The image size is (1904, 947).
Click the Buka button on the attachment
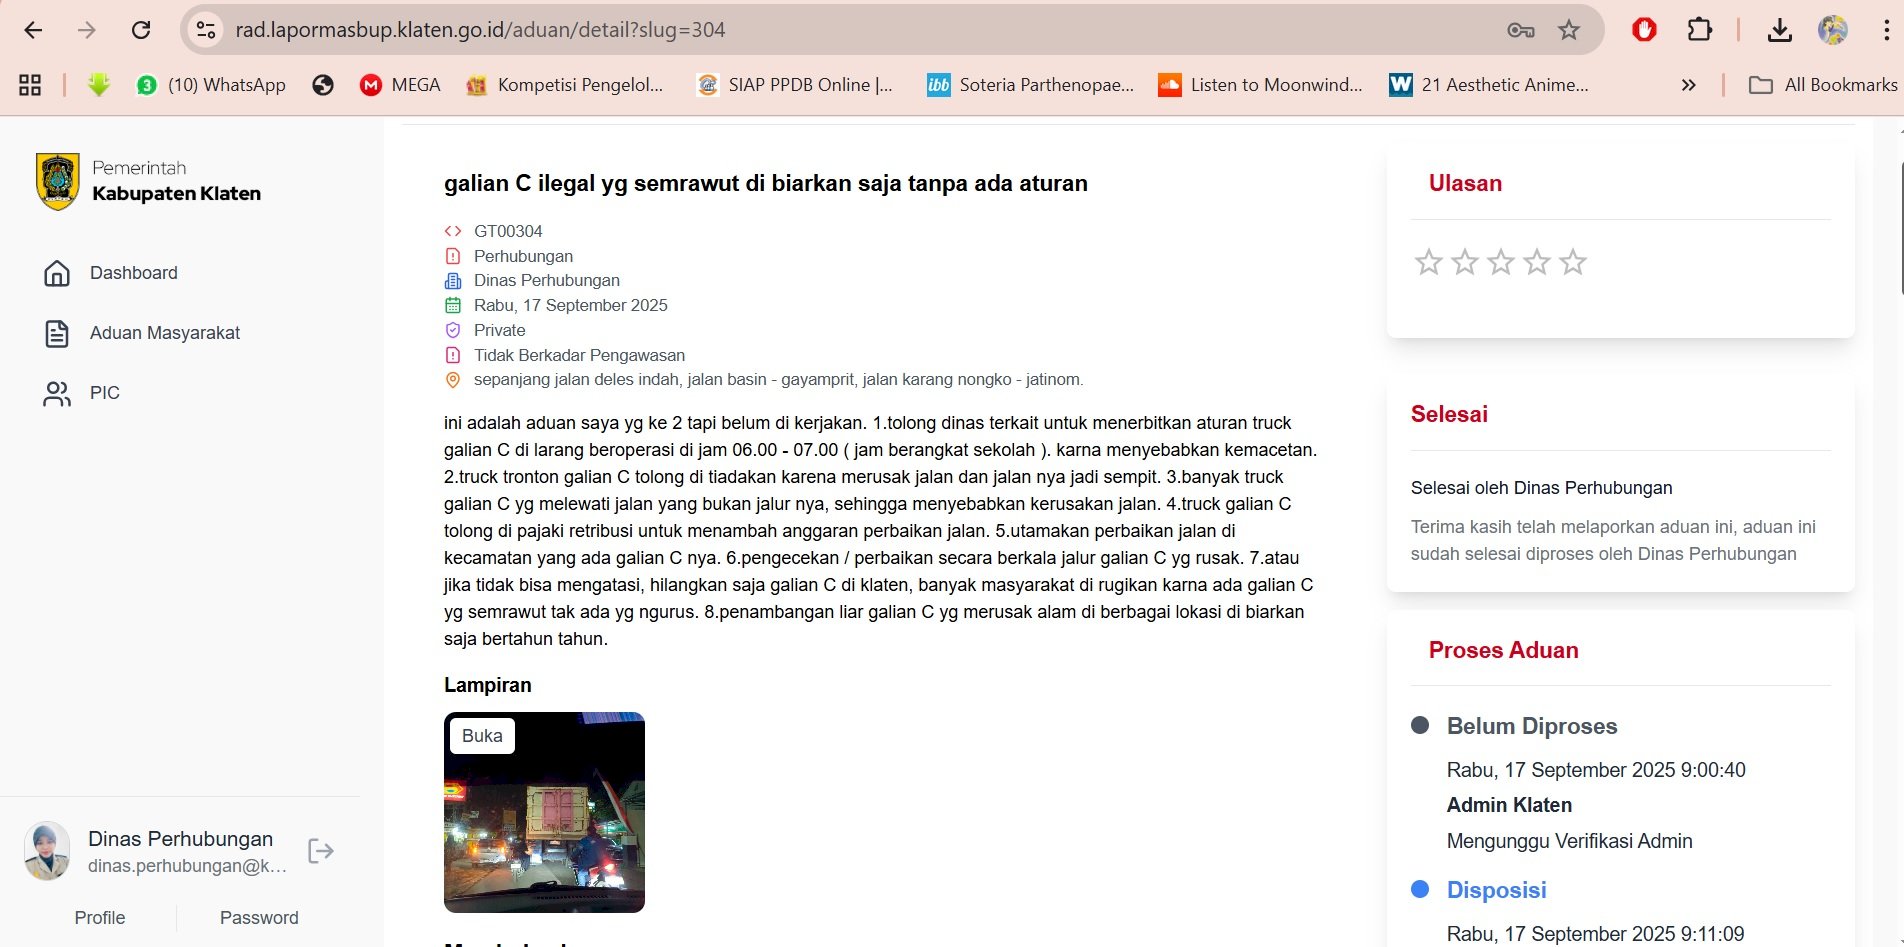(x=482, y=736)
